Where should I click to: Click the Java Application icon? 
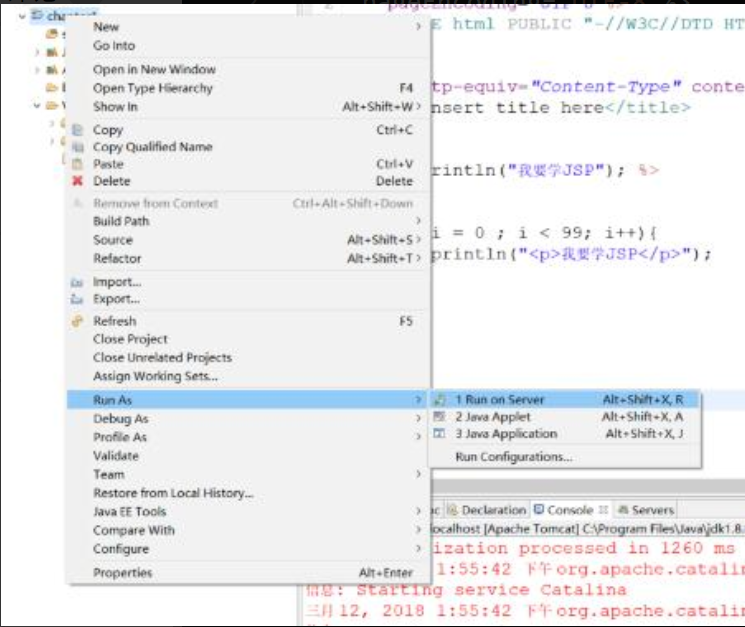click(x=439, y=433)
